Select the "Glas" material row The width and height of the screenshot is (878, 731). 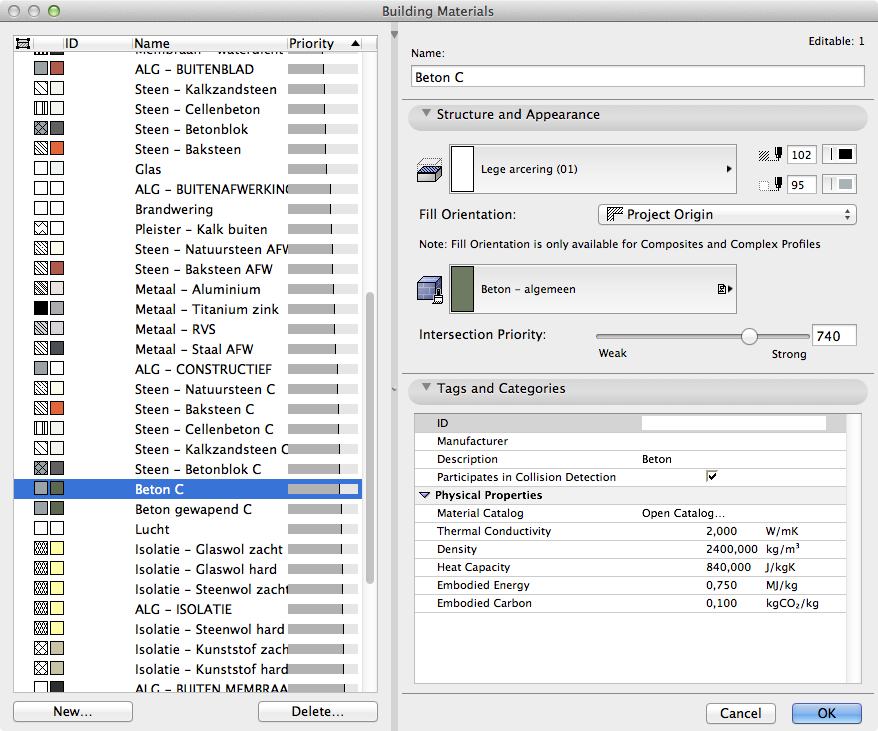coord(188,169)
